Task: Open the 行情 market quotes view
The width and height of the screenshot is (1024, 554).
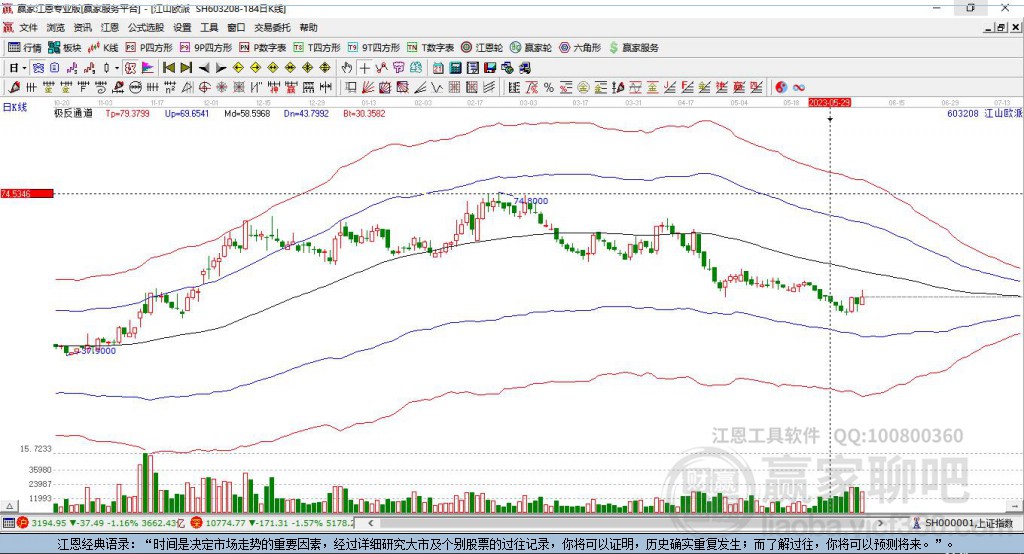Action: tap(24, 48)
